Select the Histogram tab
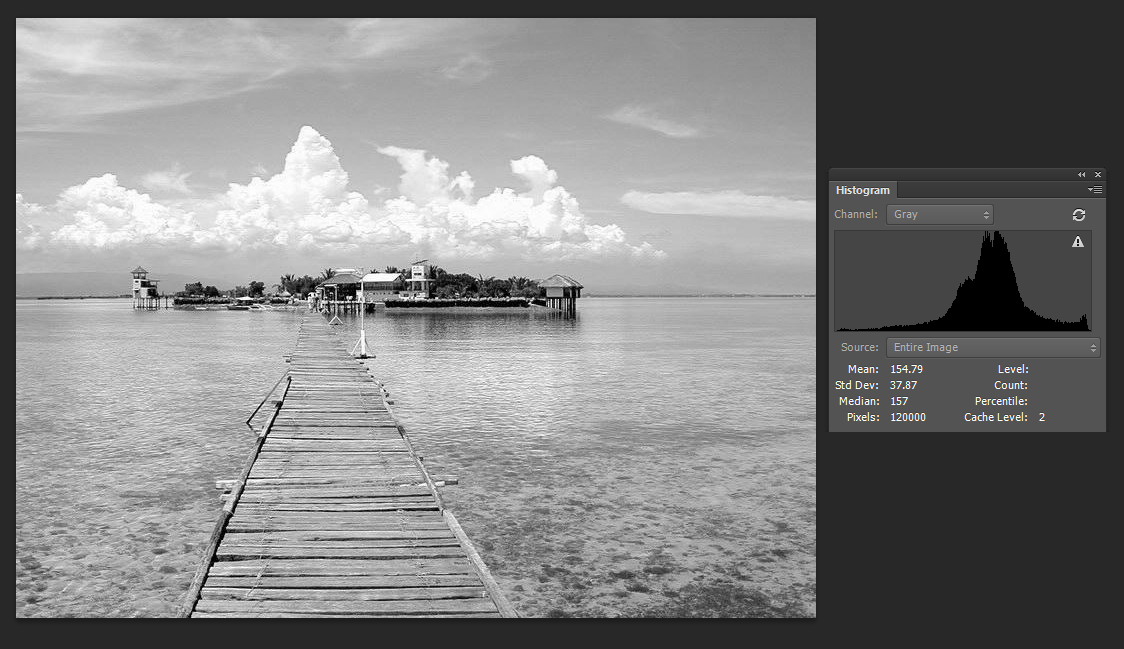 click(x=862, y=190)
